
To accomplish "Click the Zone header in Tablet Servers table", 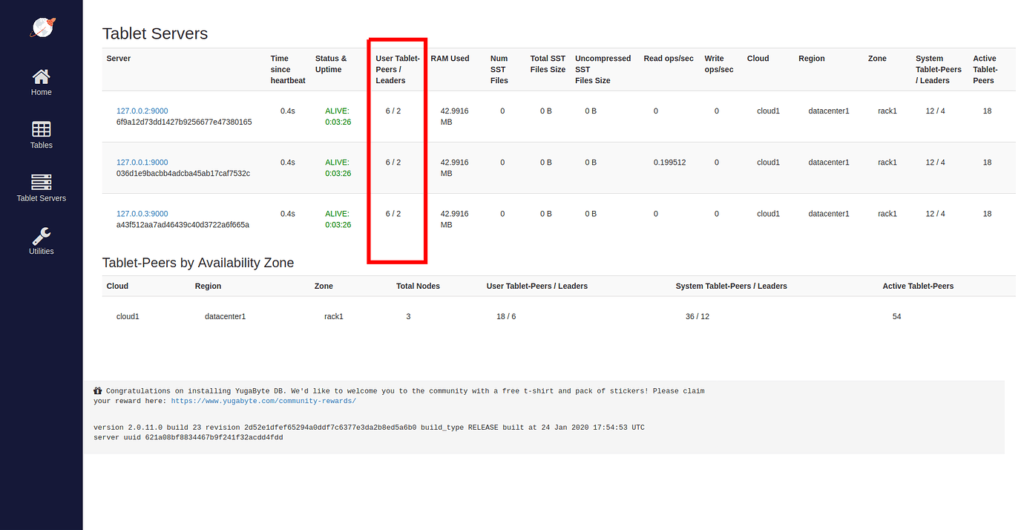I will pos(877,59).
